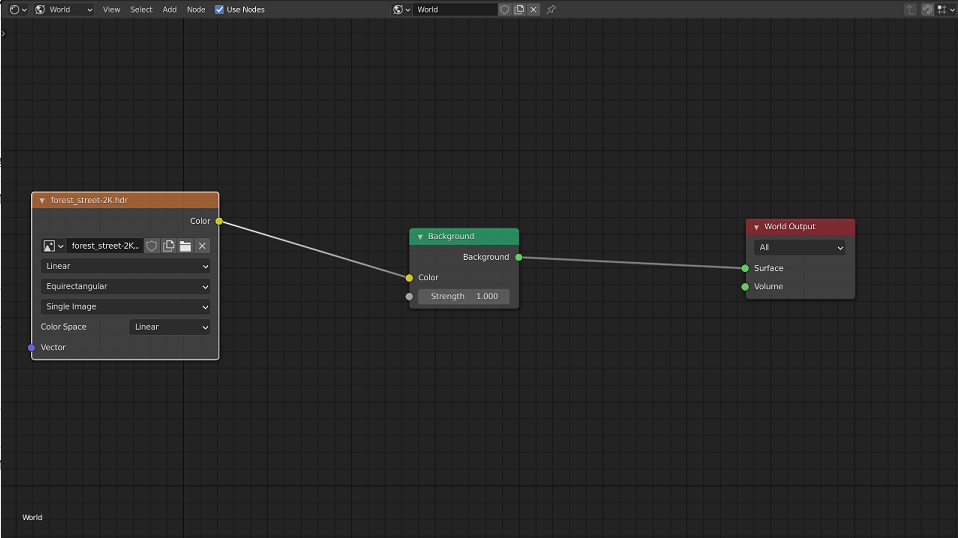Open the View menu
Screen dimensions: 958x538
point(111,9)
